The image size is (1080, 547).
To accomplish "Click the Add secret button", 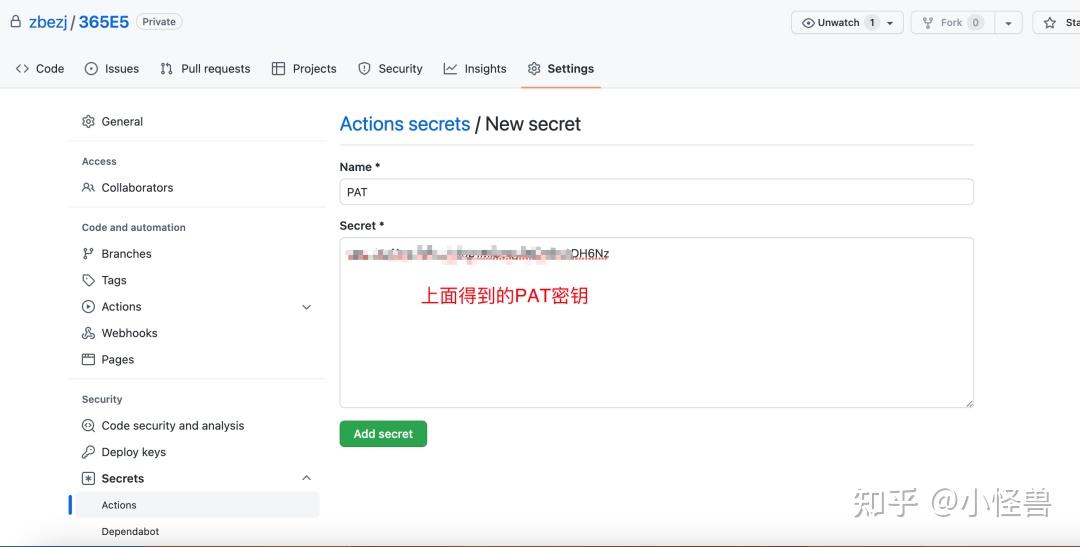I will pos(383,434).
